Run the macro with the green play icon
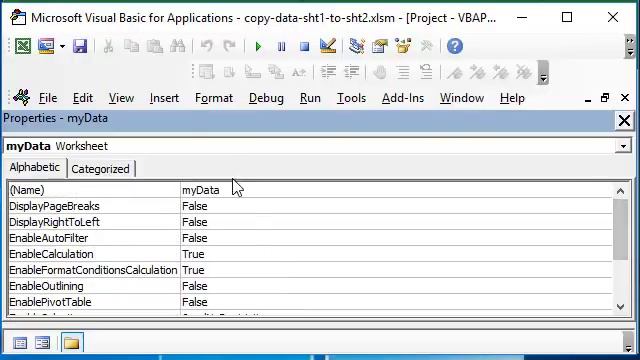This screenshot has height=360, width=640. tap(258, 47)
